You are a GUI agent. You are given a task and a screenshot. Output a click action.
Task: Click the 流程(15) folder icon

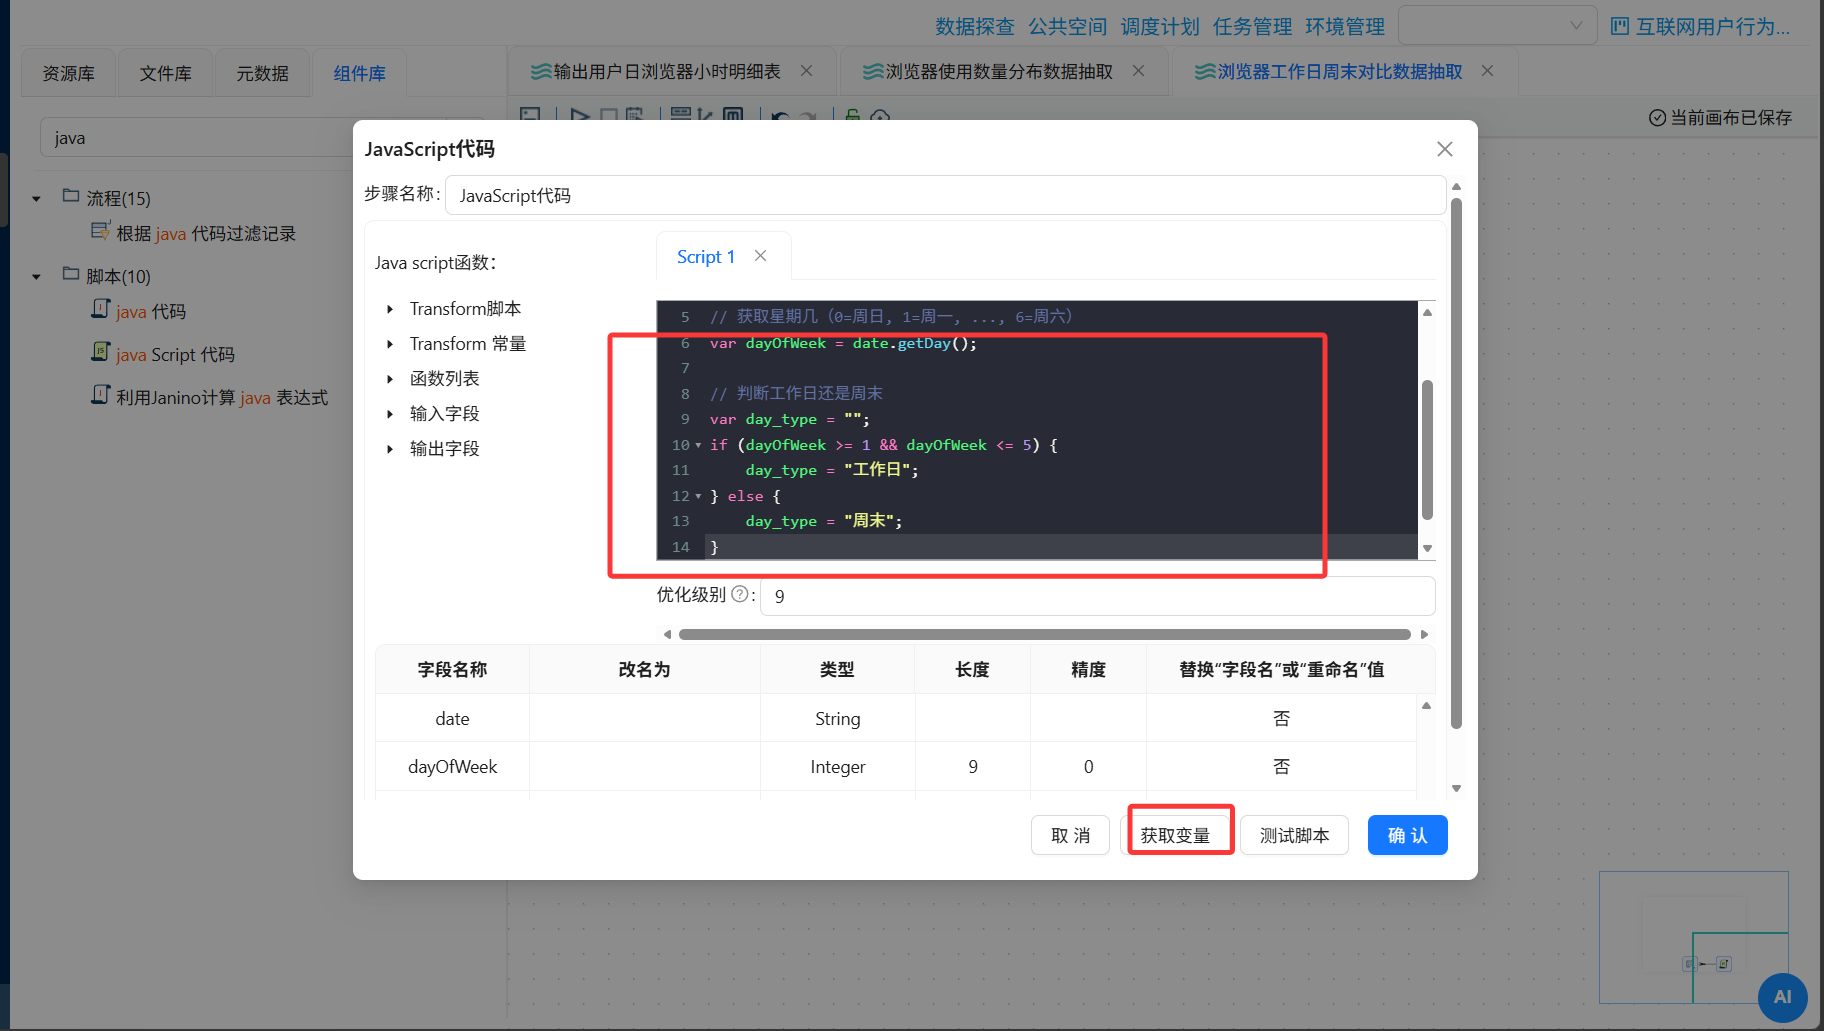pyautogui.click(x=71, y=196)
